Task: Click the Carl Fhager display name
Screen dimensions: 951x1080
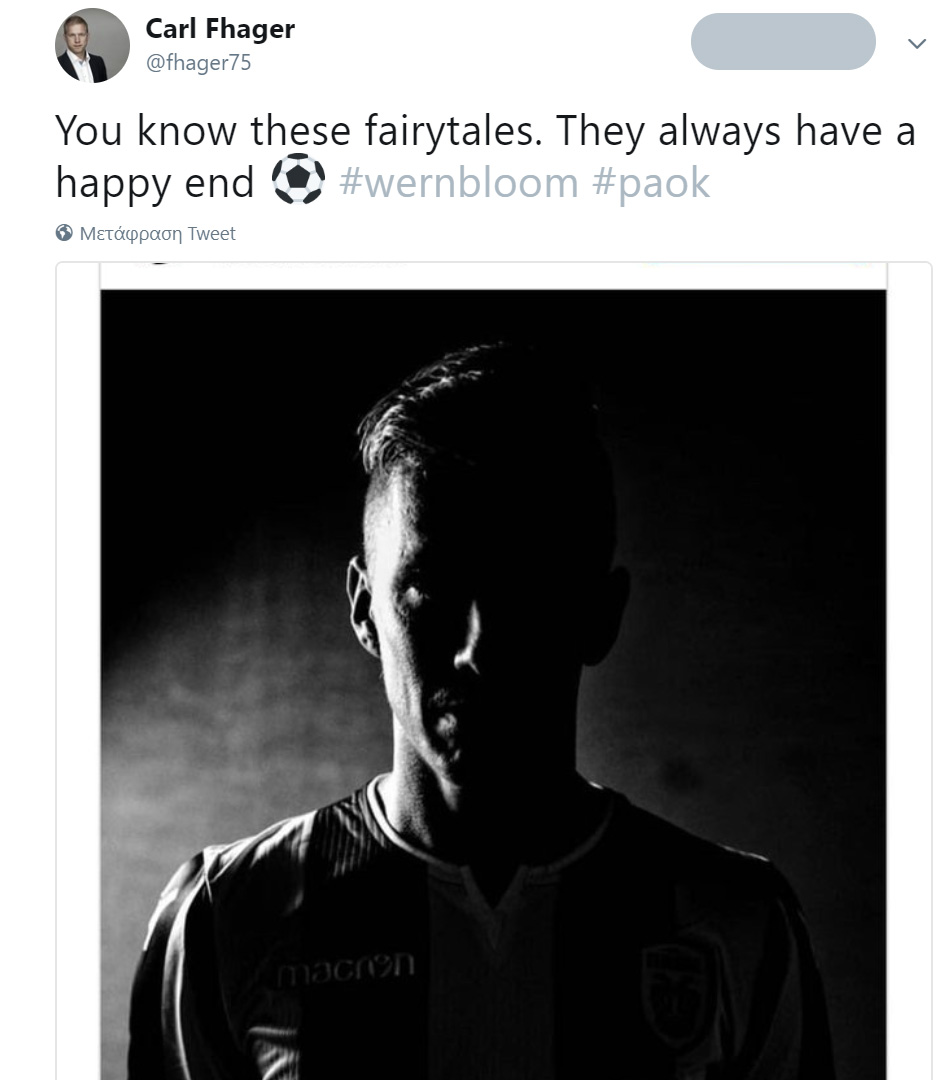Action: [x=220, y=29]
